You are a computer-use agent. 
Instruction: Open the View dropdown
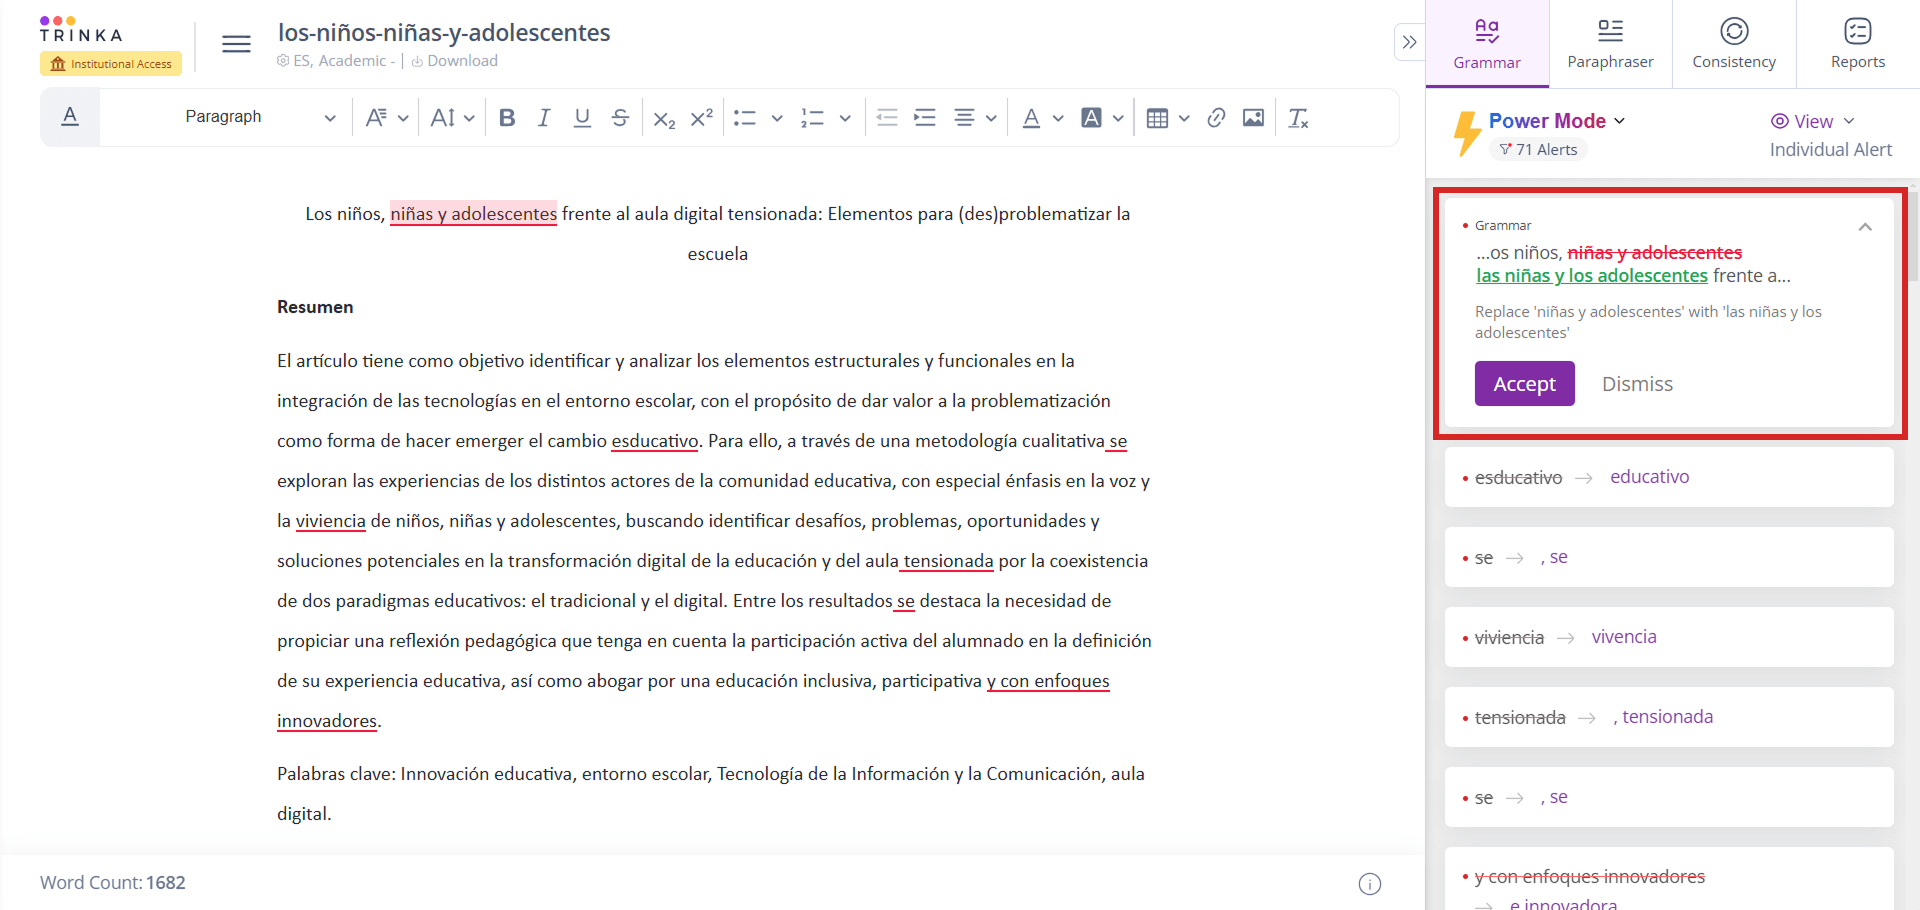(x=1813, y=121)
